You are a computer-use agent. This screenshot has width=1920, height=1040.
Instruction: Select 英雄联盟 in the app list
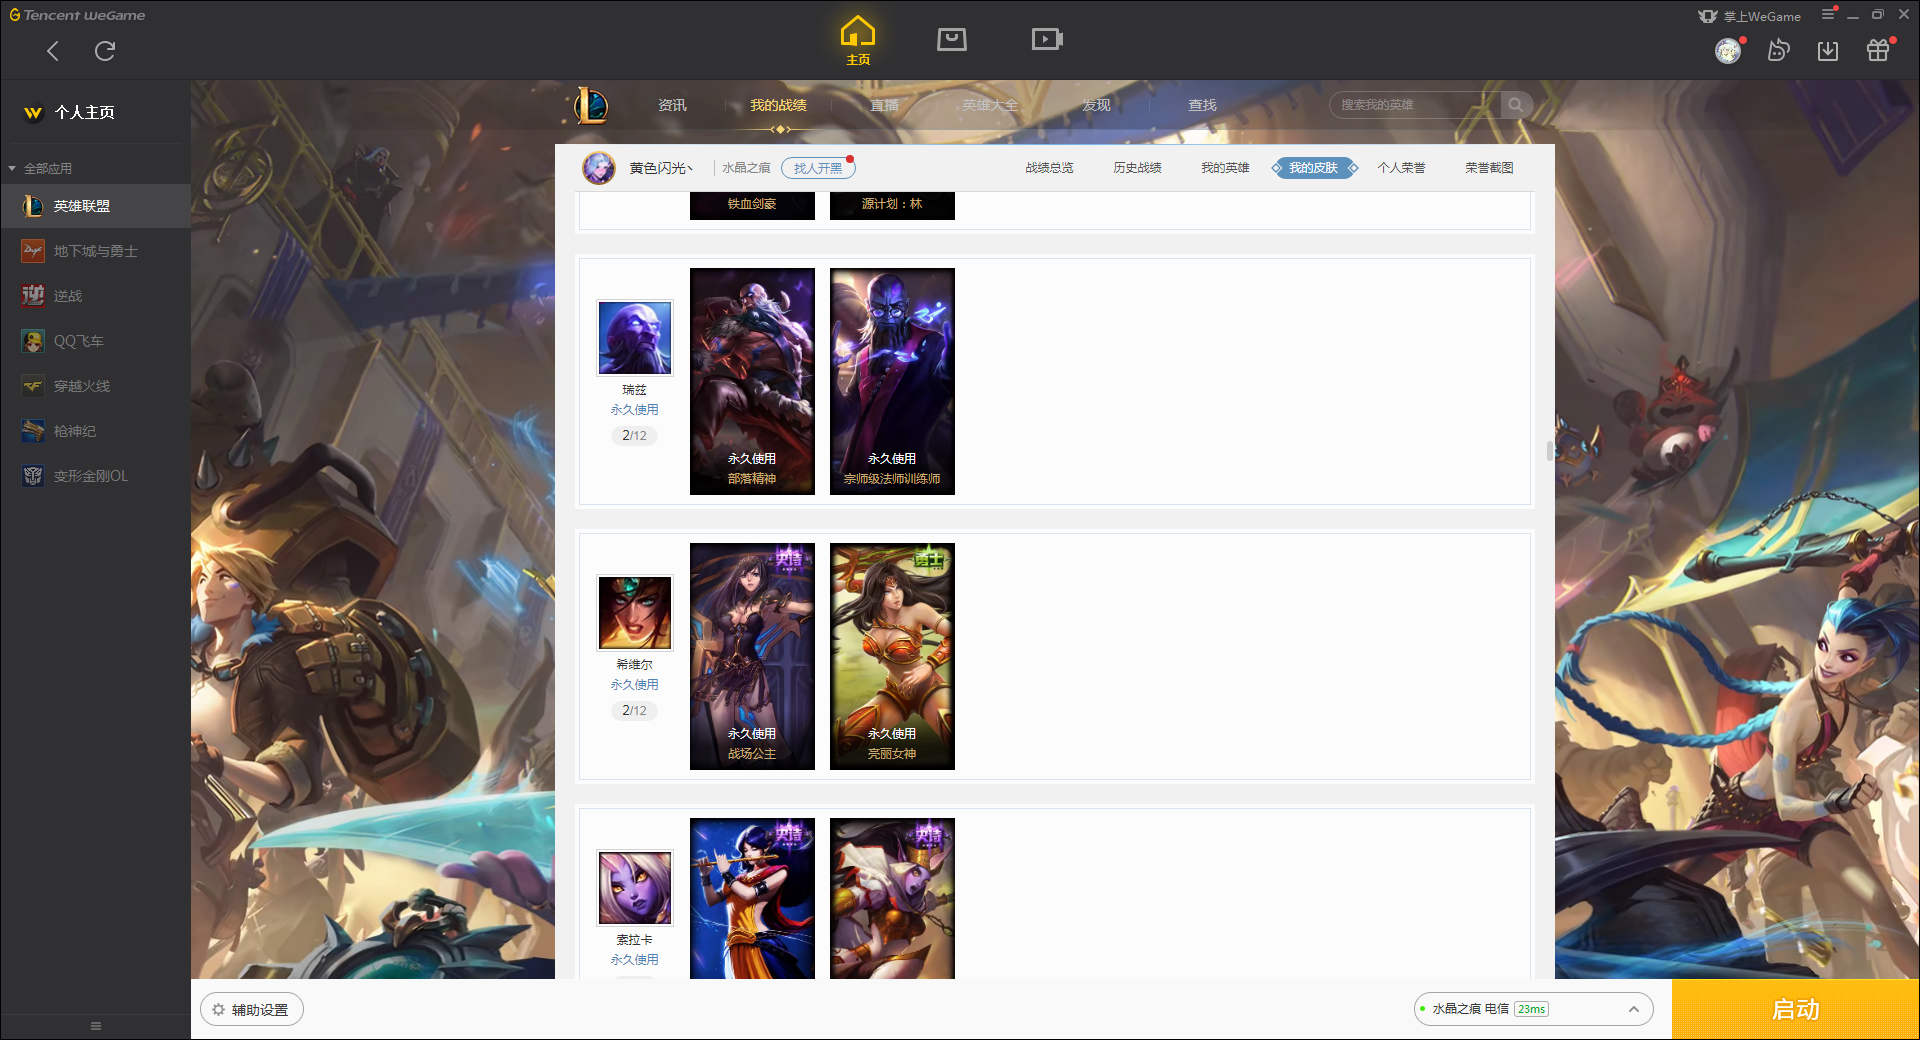click(x=95, y=206)
